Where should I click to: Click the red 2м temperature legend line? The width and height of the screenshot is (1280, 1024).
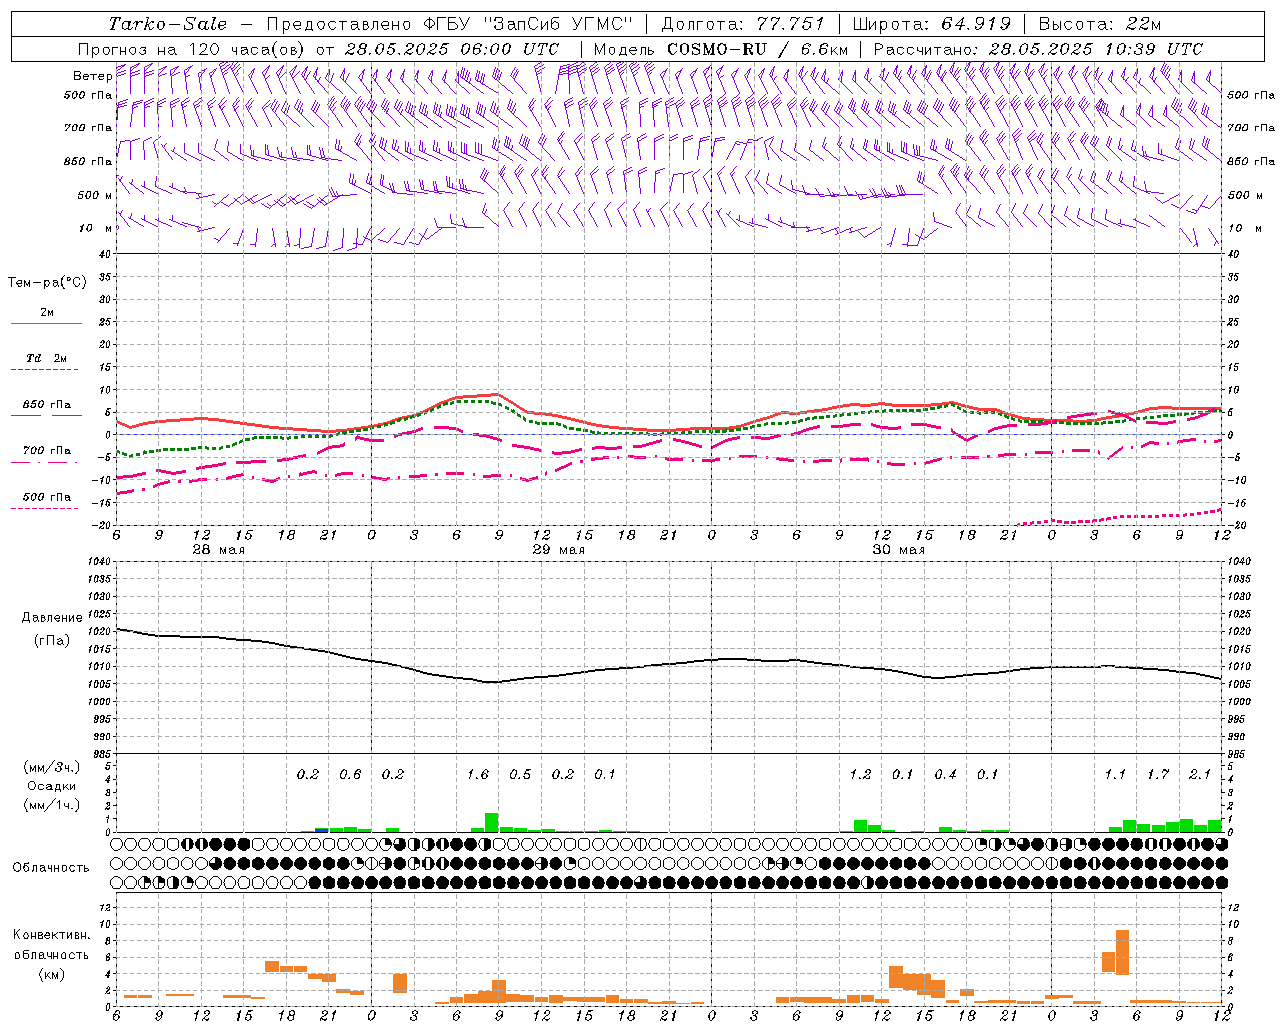[x=46, y=324]
